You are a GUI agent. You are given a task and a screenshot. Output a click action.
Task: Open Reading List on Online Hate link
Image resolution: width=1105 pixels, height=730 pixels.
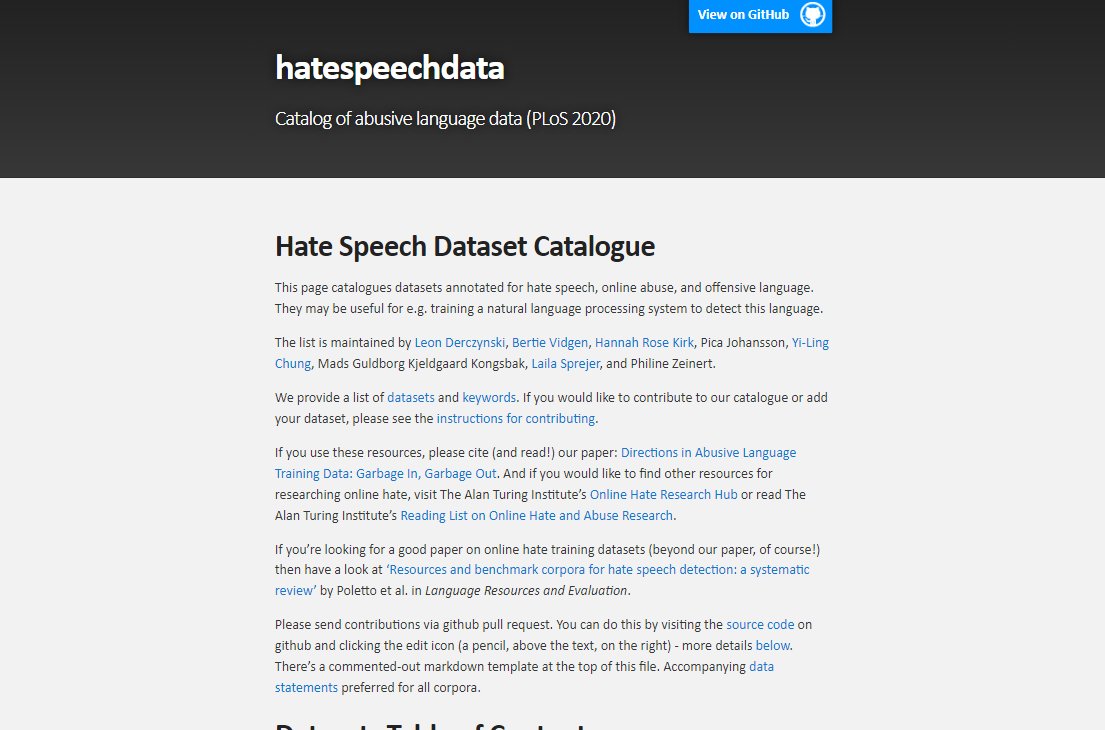pyautogui.click(x=536, y=515)
